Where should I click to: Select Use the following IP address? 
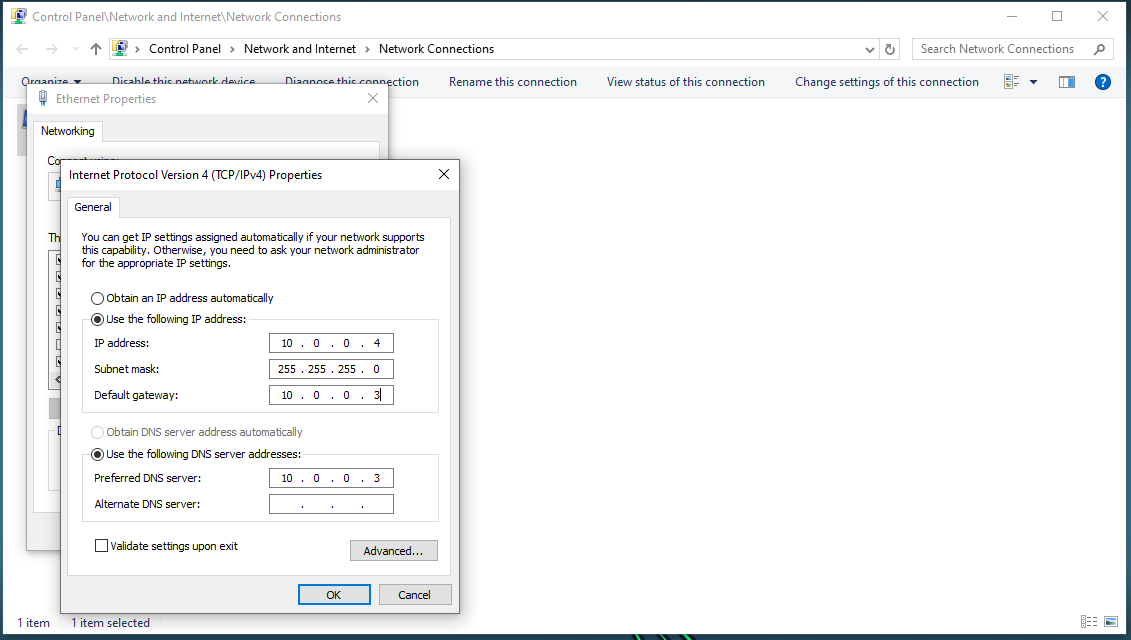coord(97,319)
